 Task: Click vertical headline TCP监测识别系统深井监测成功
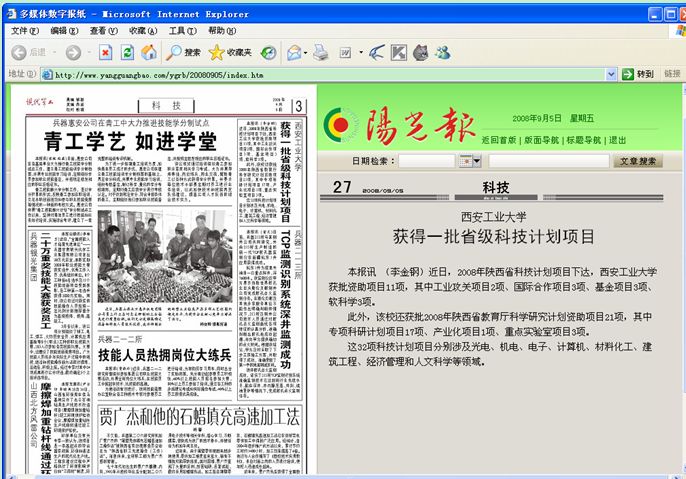pyautogui.click(x=285, y=299)
